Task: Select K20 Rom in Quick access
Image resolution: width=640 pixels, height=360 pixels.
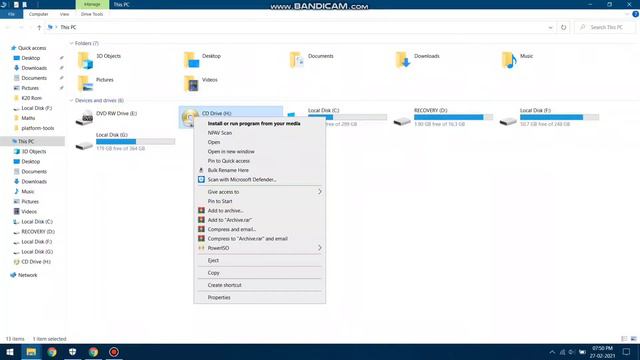Action: tap(31, 98)
